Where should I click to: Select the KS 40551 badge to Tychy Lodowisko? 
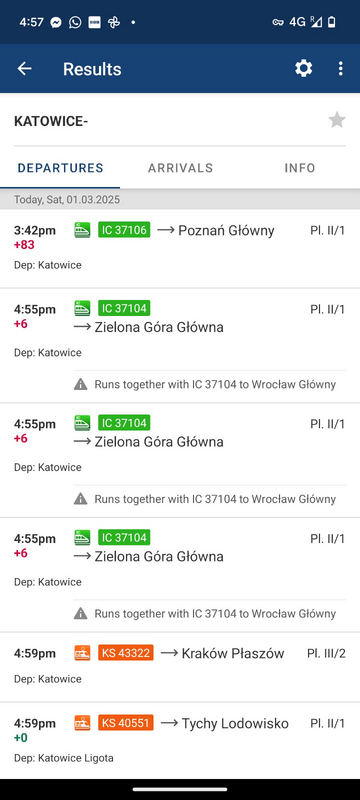(126, 722)
